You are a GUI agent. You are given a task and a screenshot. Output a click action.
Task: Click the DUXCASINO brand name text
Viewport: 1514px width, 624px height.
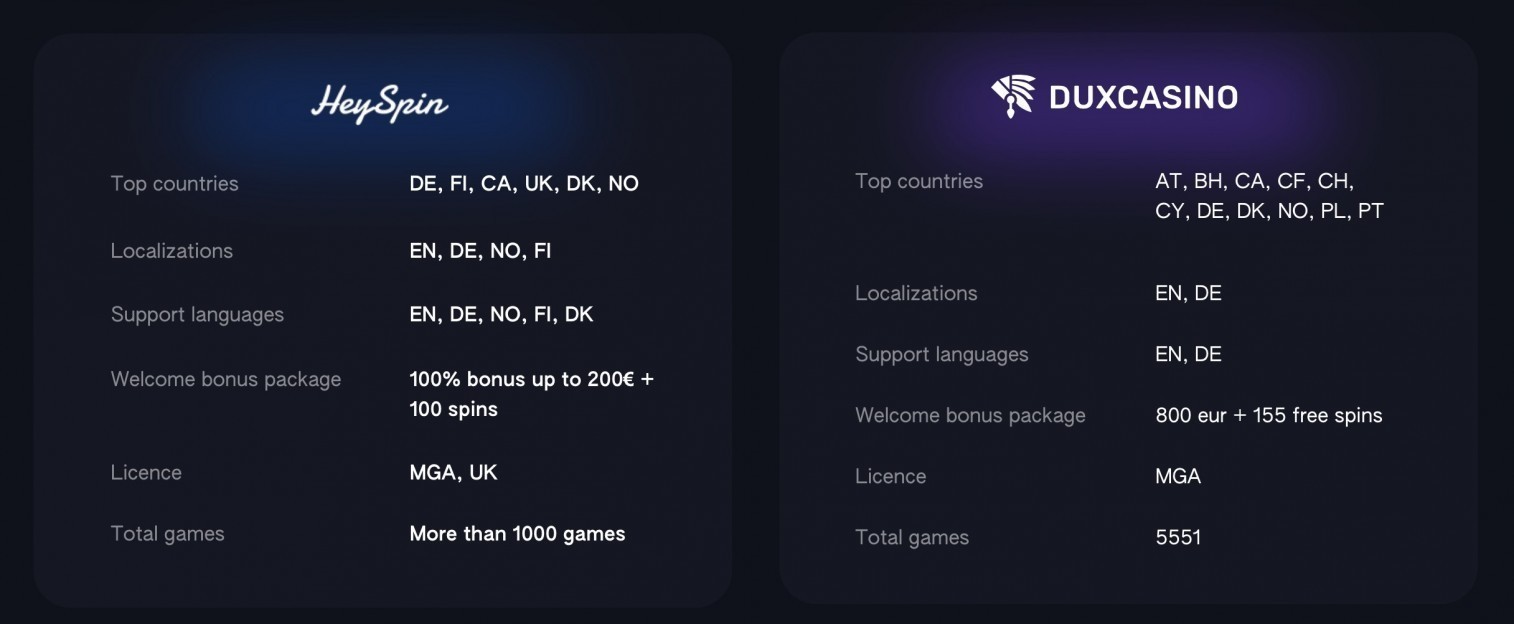(1143, 97)
